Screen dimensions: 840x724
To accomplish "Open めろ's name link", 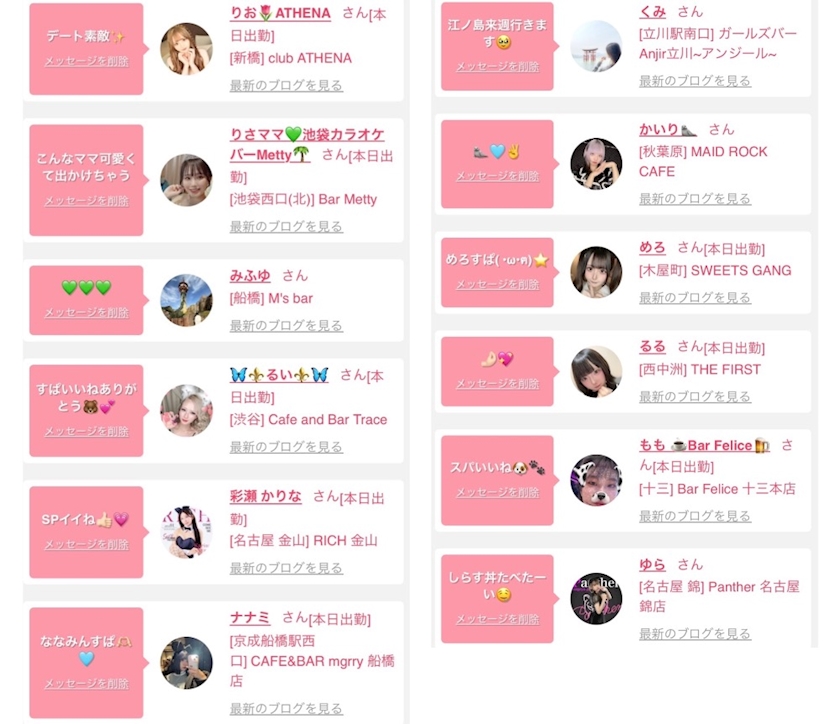I will (x=652, y=248).
